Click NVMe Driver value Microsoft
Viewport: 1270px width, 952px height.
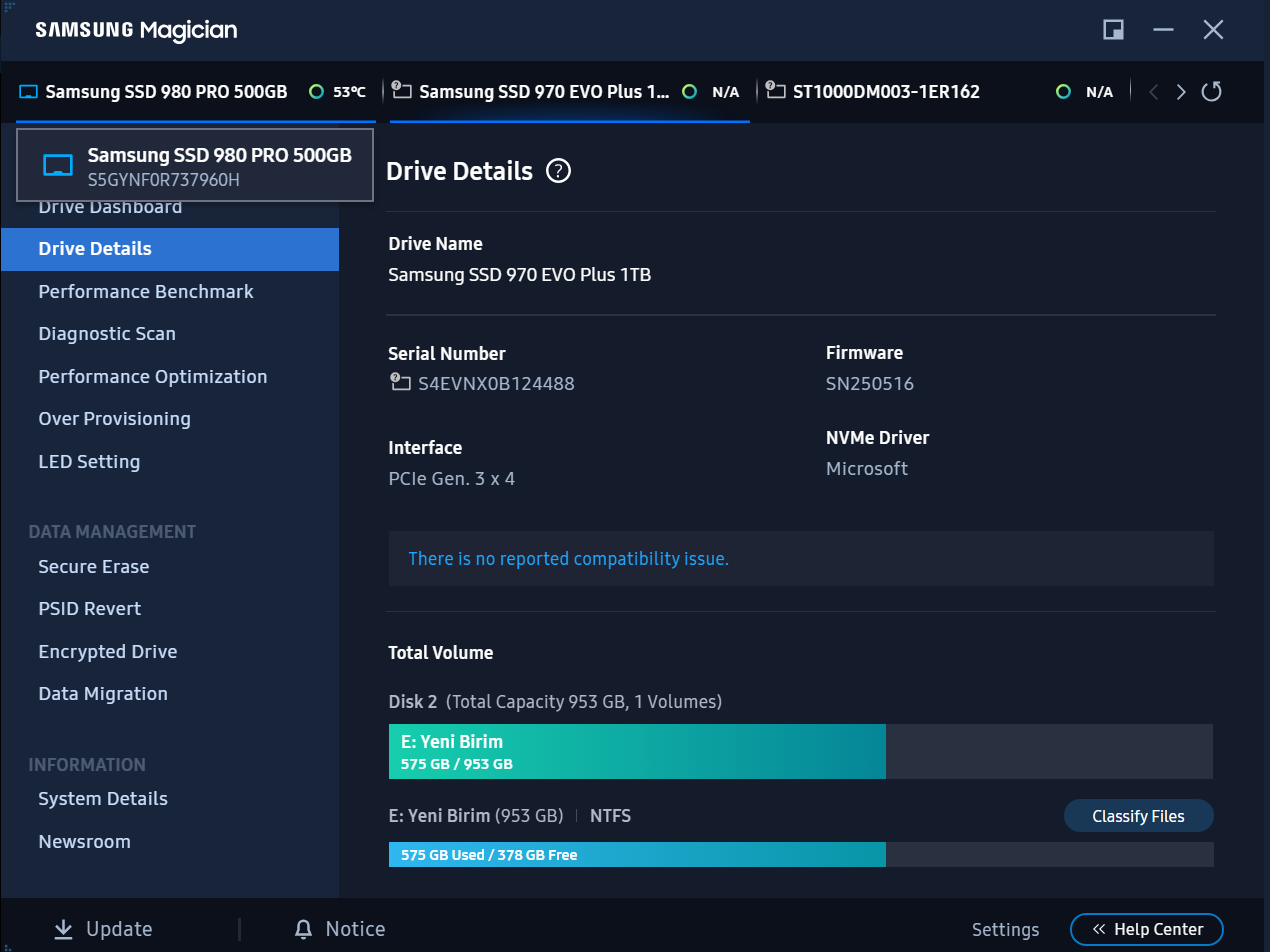click(x=867, y=469)
